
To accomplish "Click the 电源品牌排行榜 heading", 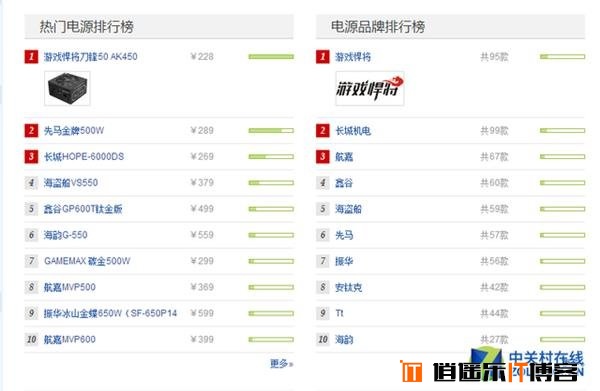I will coord(378,27).
